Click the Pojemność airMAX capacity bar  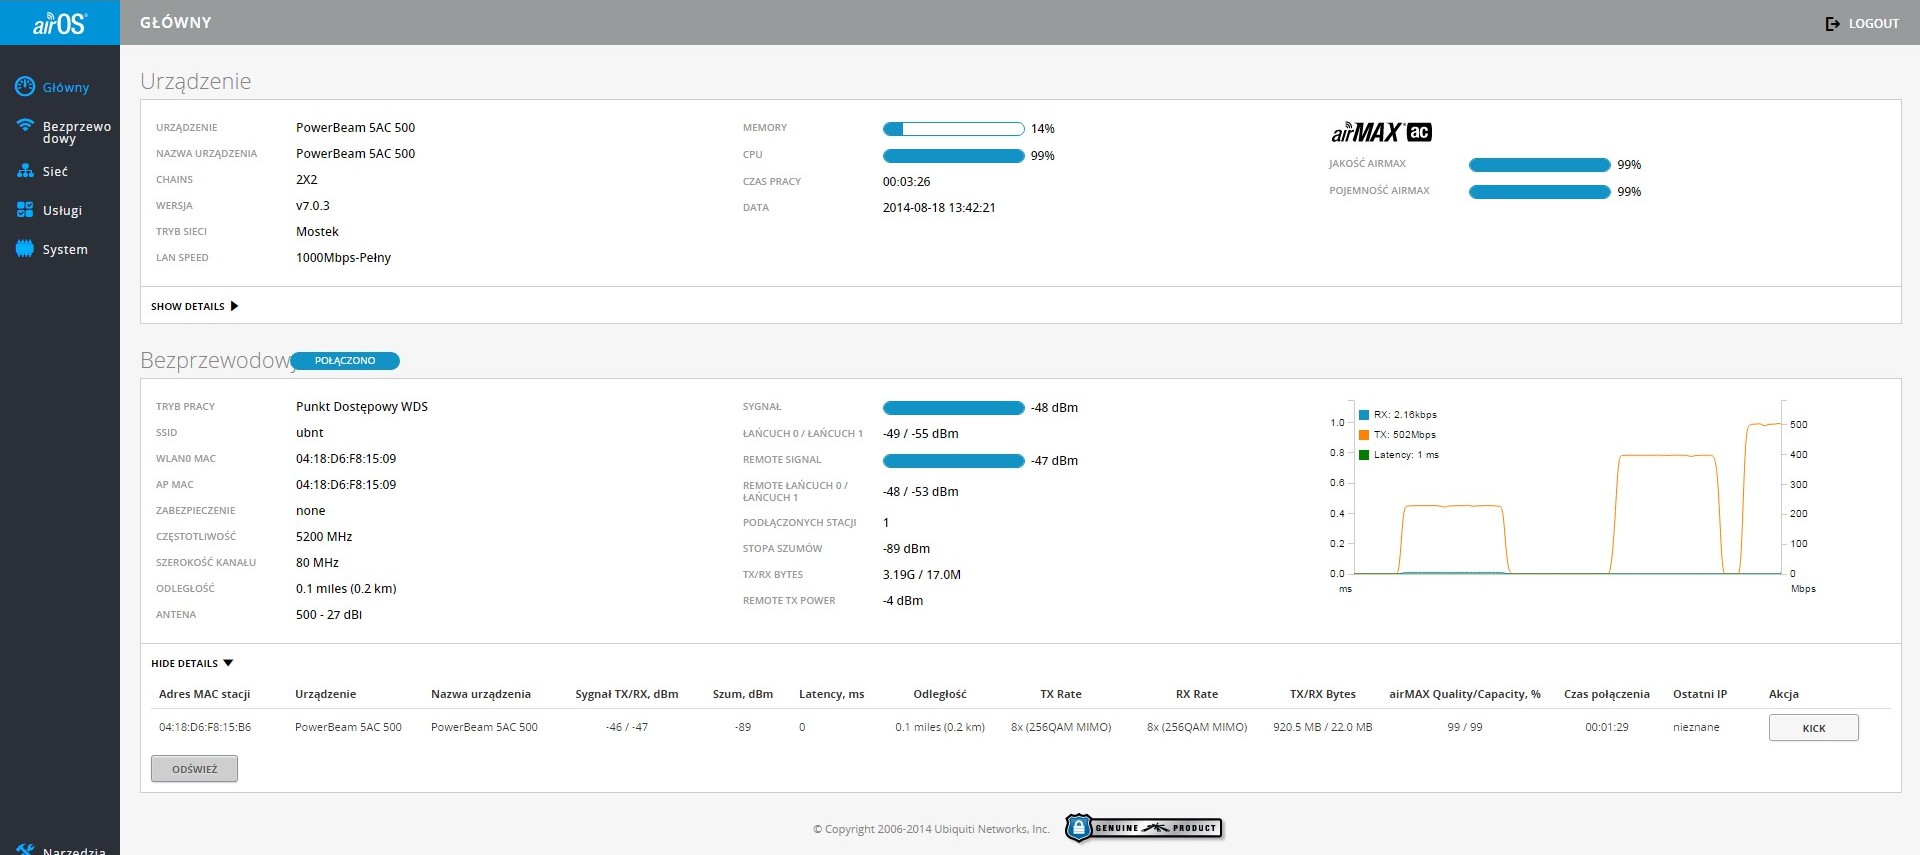pyautogui.click(x=1539, y=191)
